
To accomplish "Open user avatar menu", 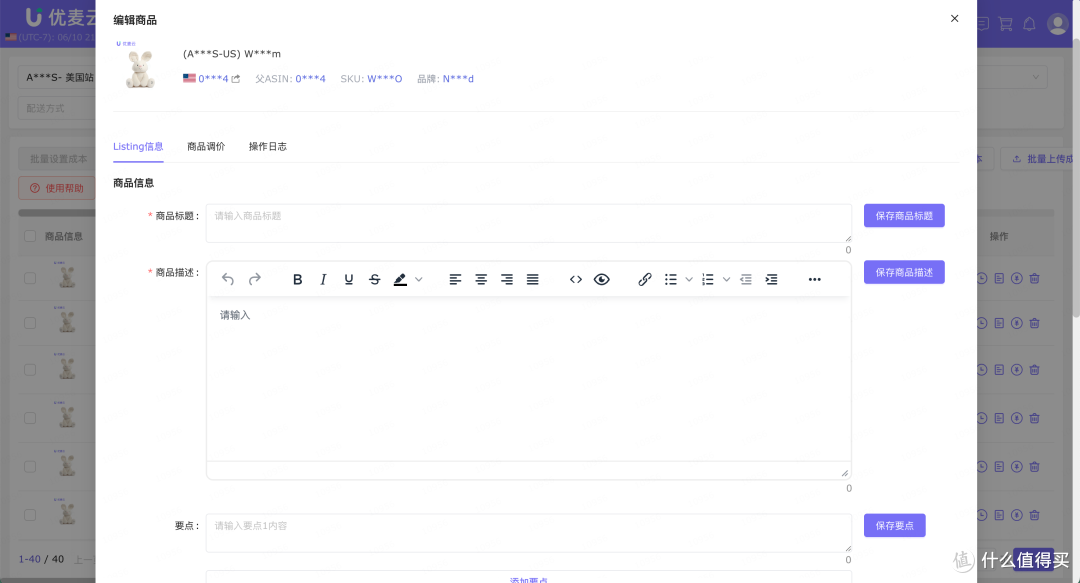I will pos(1057,24).
